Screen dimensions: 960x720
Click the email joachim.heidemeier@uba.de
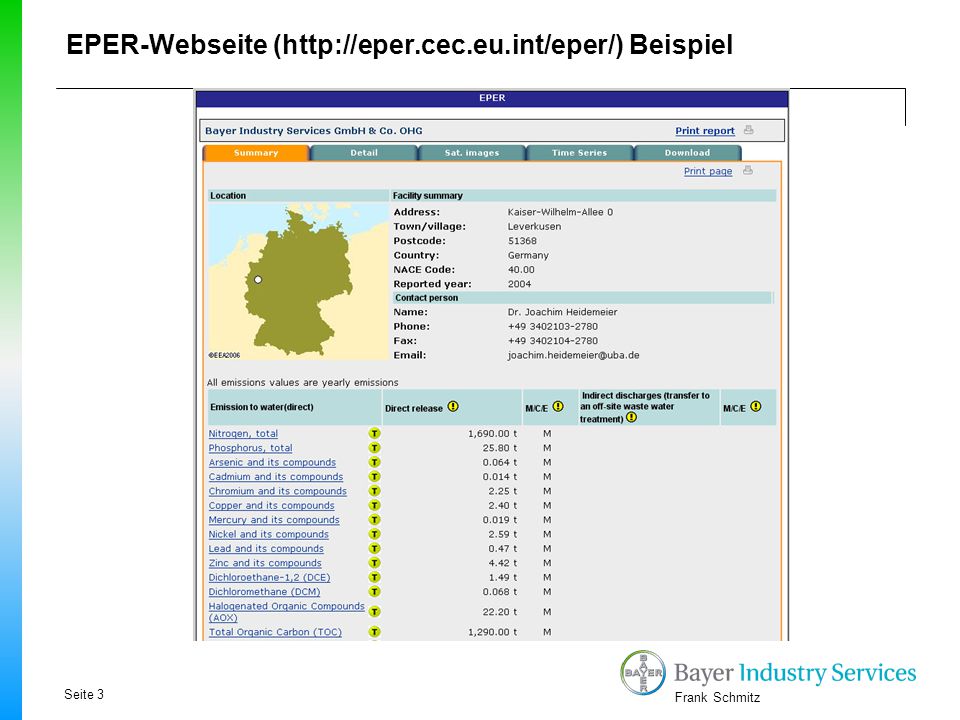point(573,355)
